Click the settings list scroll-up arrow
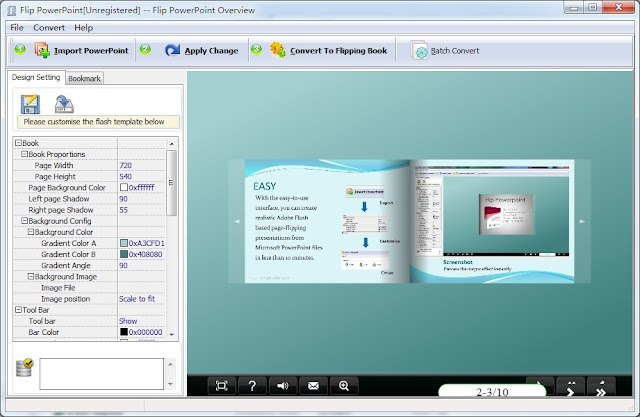This screenshot has width=640, height=417. click(171, 144)
